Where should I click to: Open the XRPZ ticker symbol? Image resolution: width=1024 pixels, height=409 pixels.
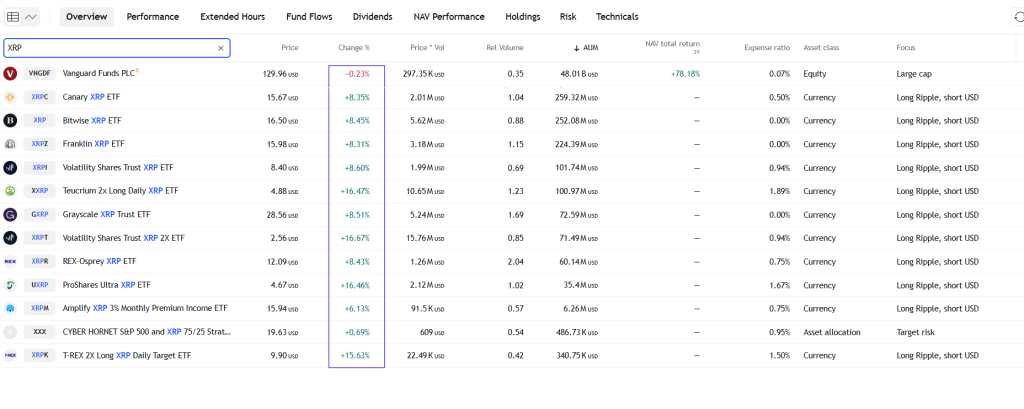click(x=40, y=144)
